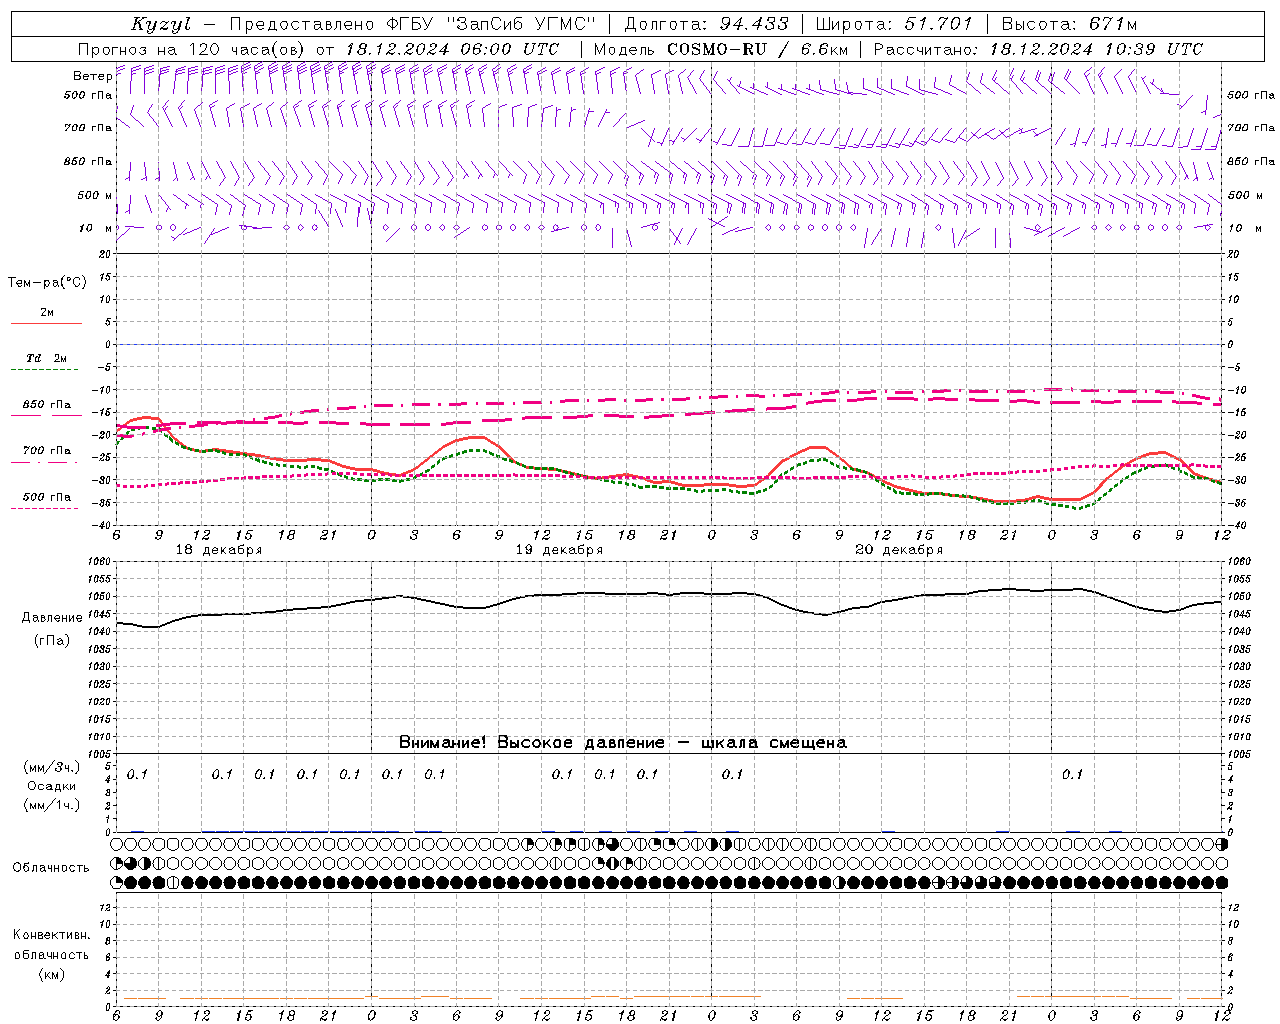Click the "Конвективн." convective cloud label
1280x1024 pixels.
click(52, 935)
